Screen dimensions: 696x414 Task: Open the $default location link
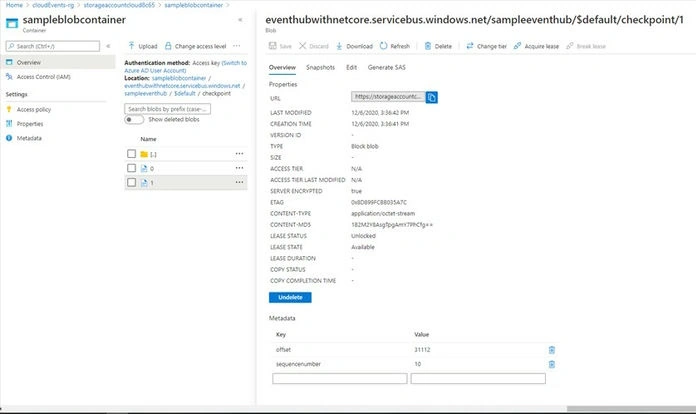[x=185, y=94]
